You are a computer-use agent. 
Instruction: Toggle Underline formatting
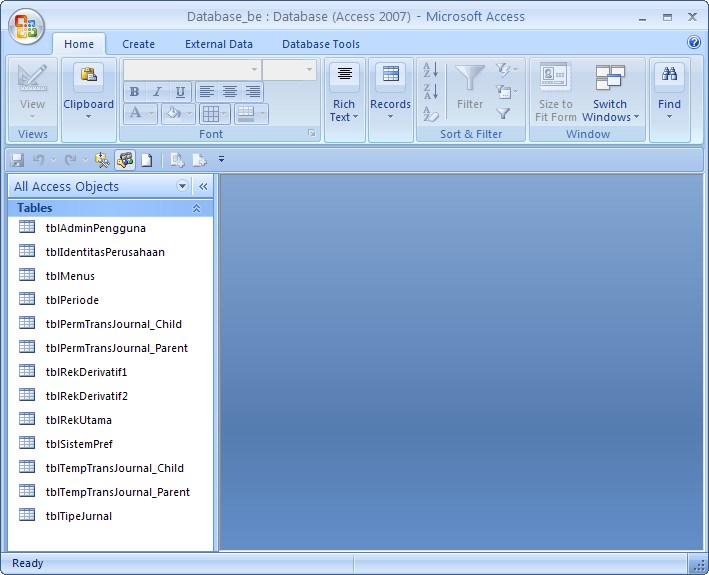(x=180, y=92)
